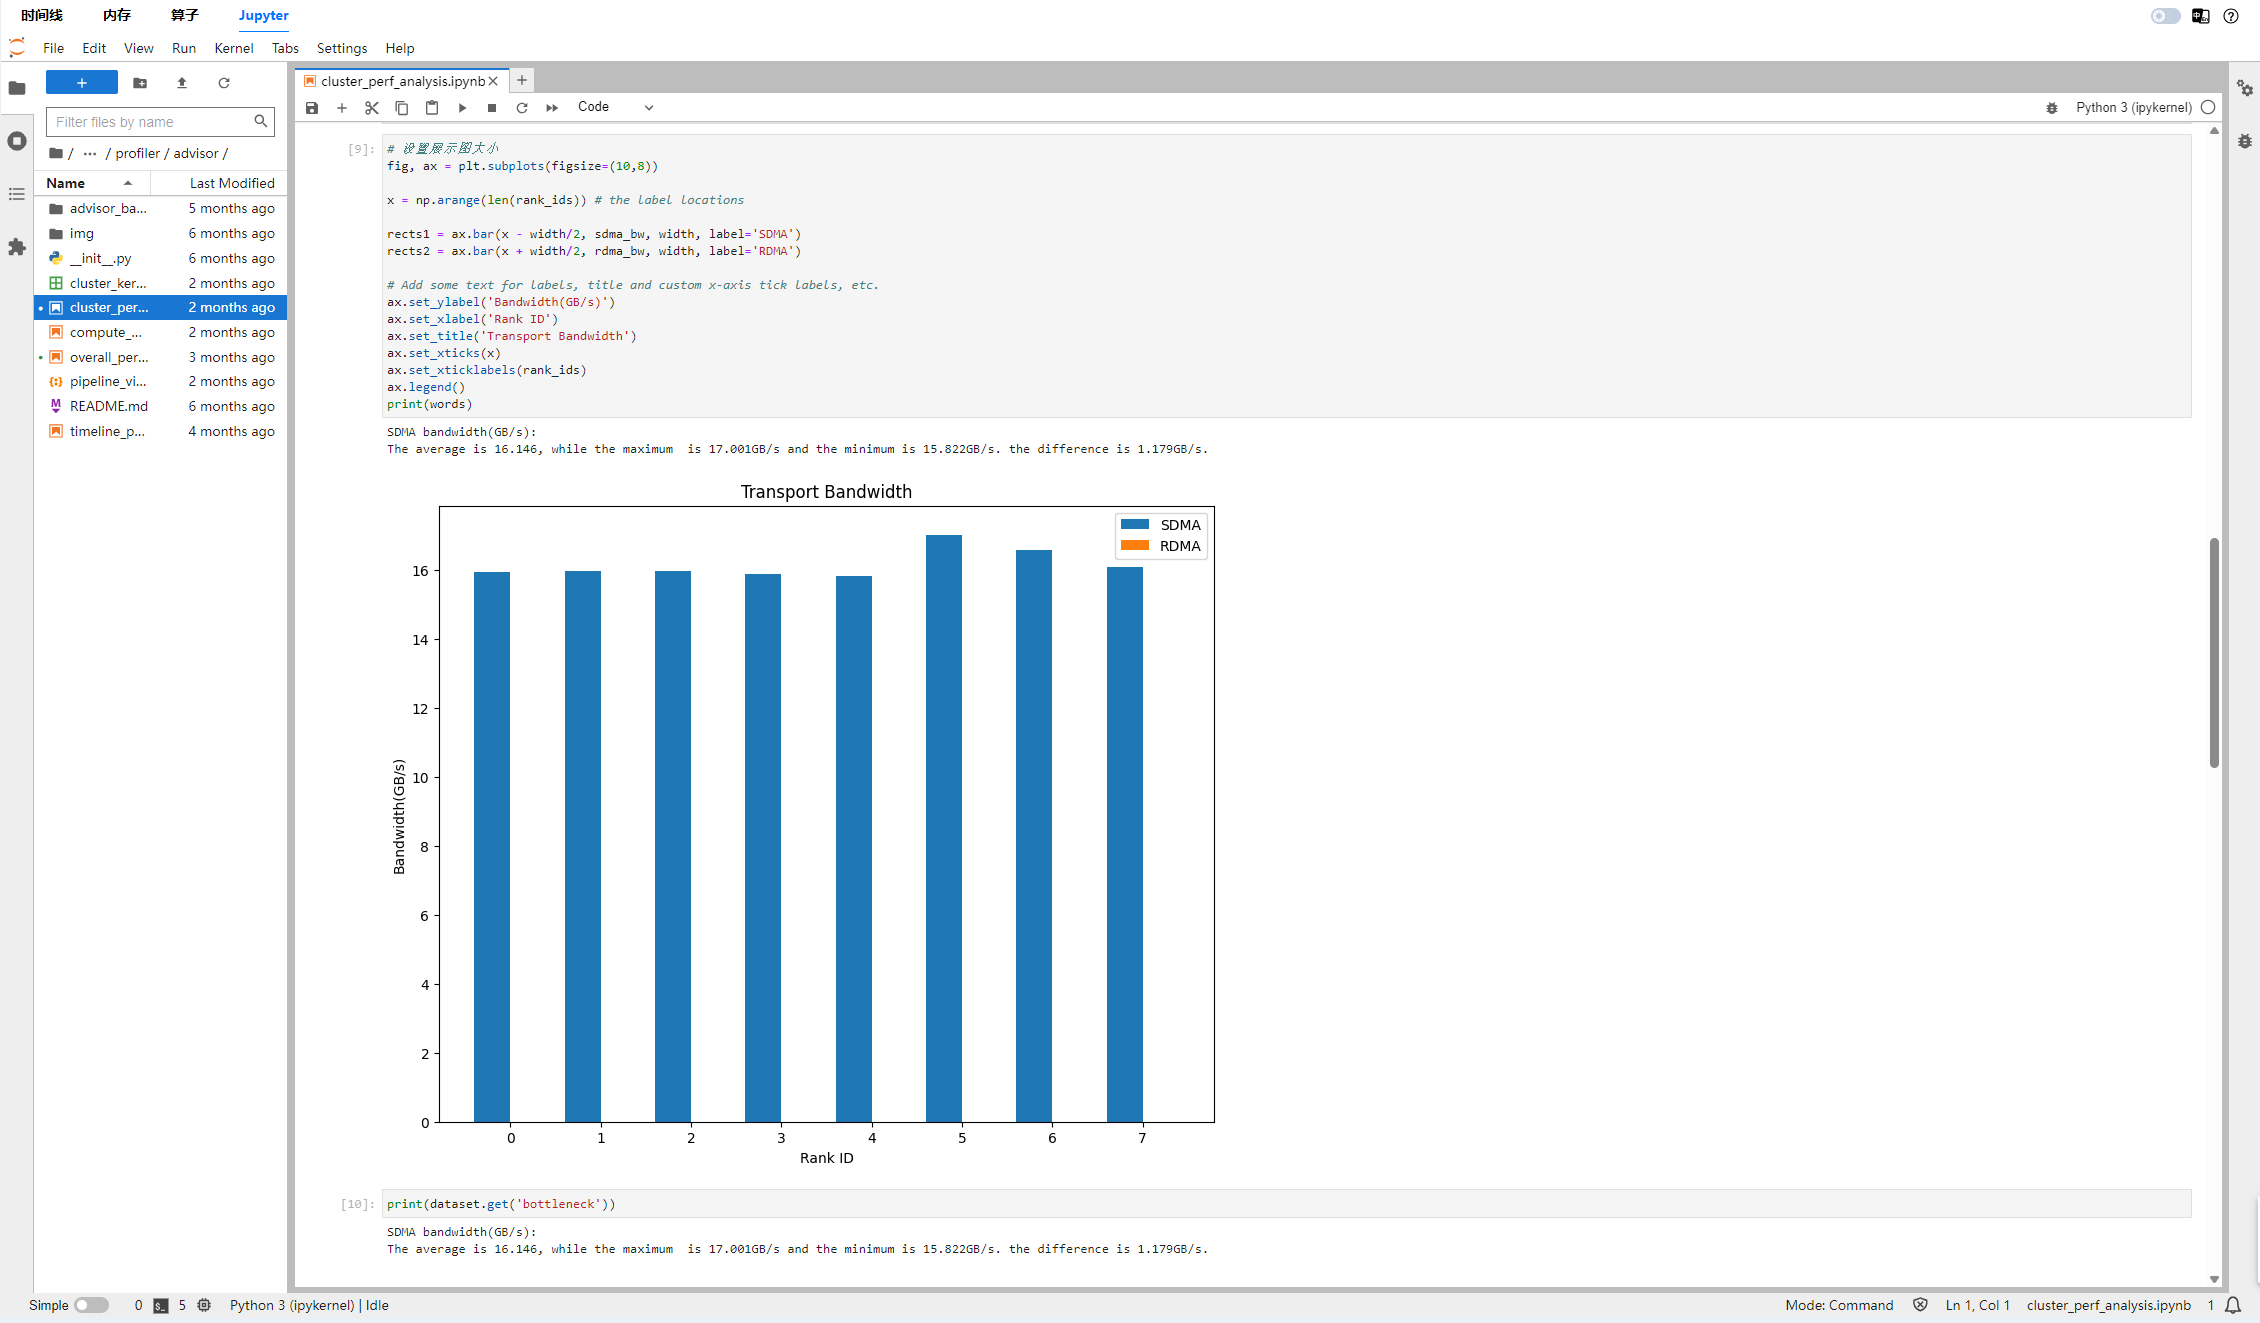Open the right sidebar debugger bug icon
This screenshot has height=1323, width=2260.
(2245, 141)
